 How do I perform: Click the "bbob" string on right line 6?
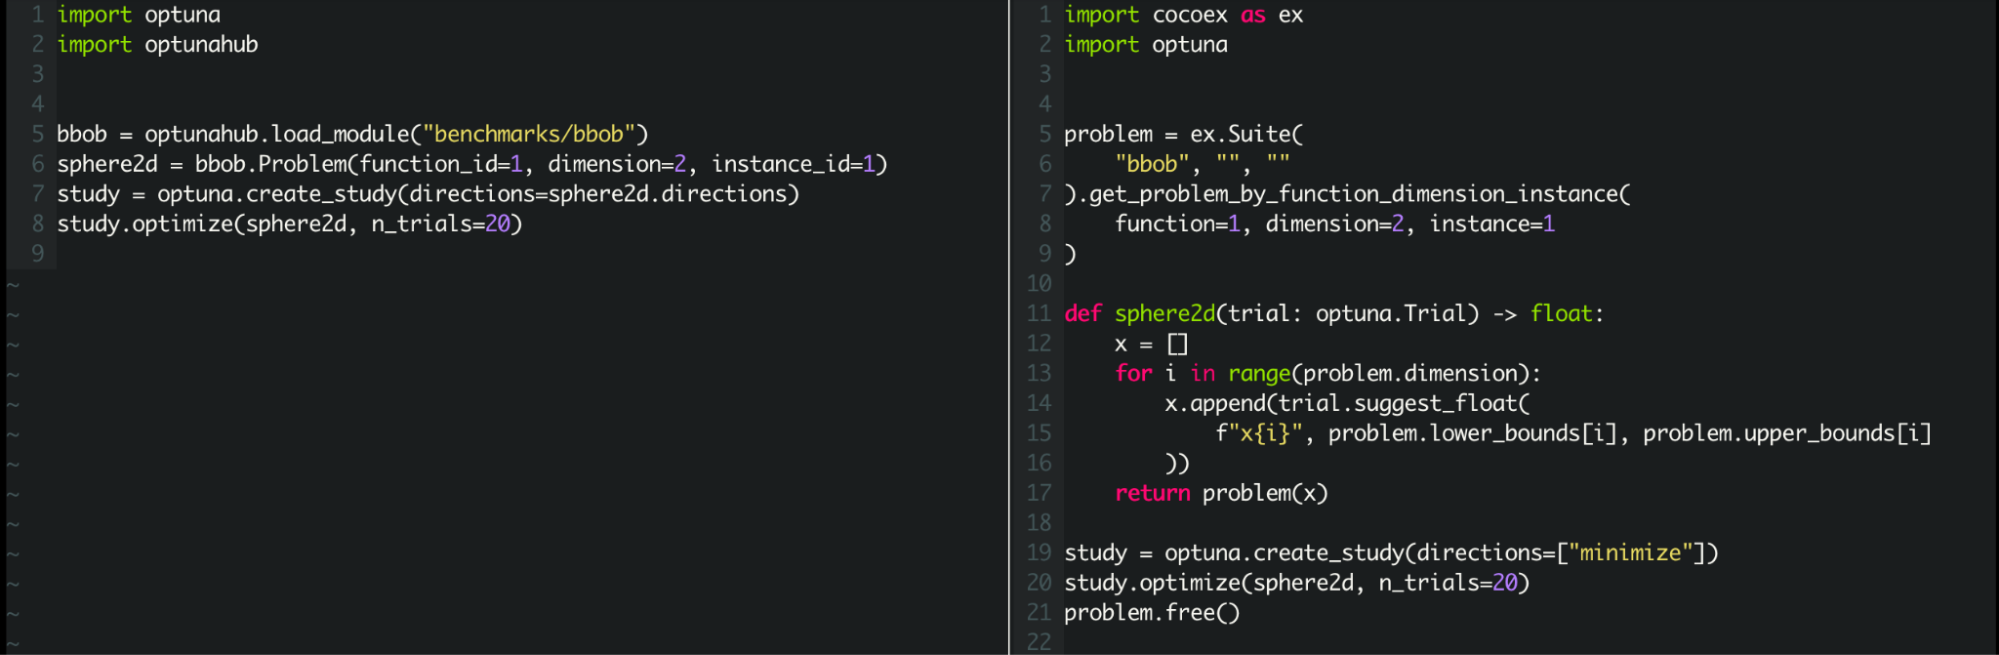(1152, 164)
